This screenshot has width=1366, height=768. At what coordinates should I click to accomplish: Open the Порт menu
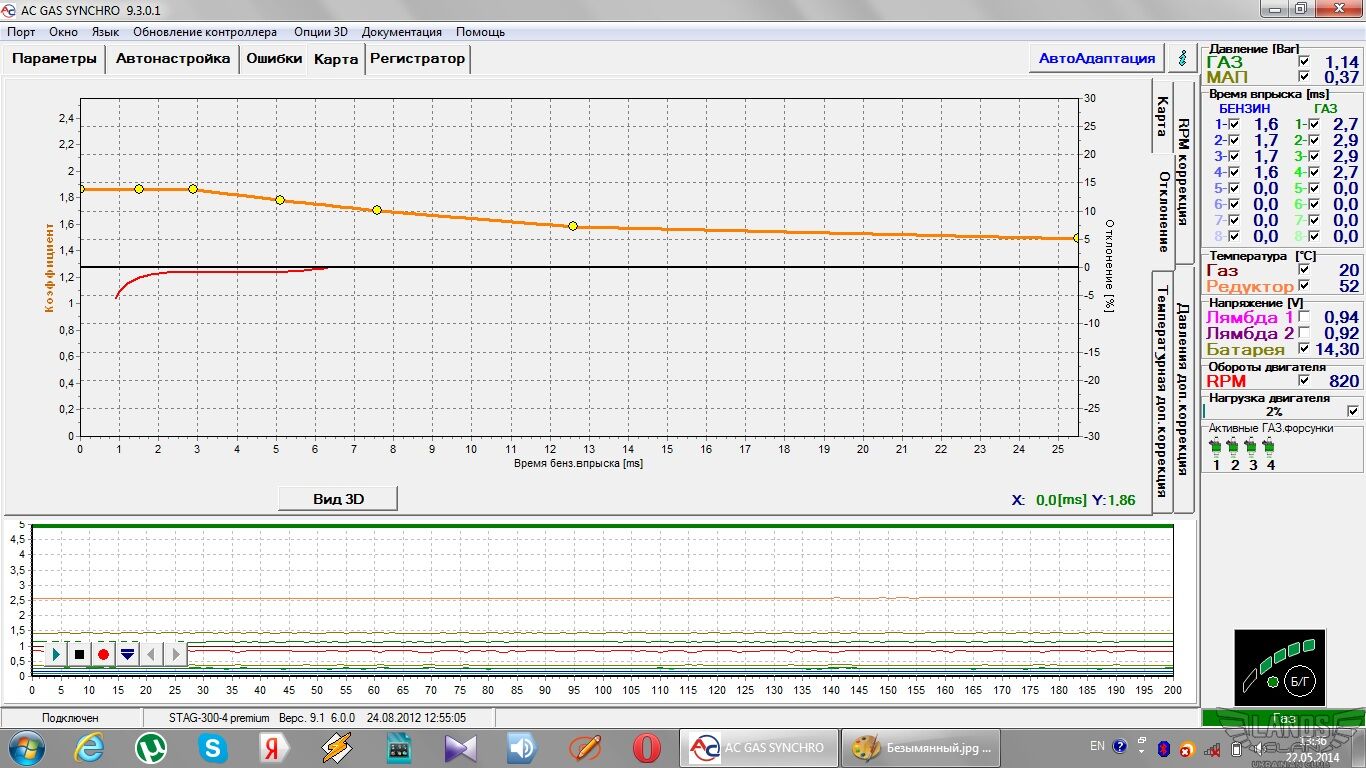tap(21, 32)
